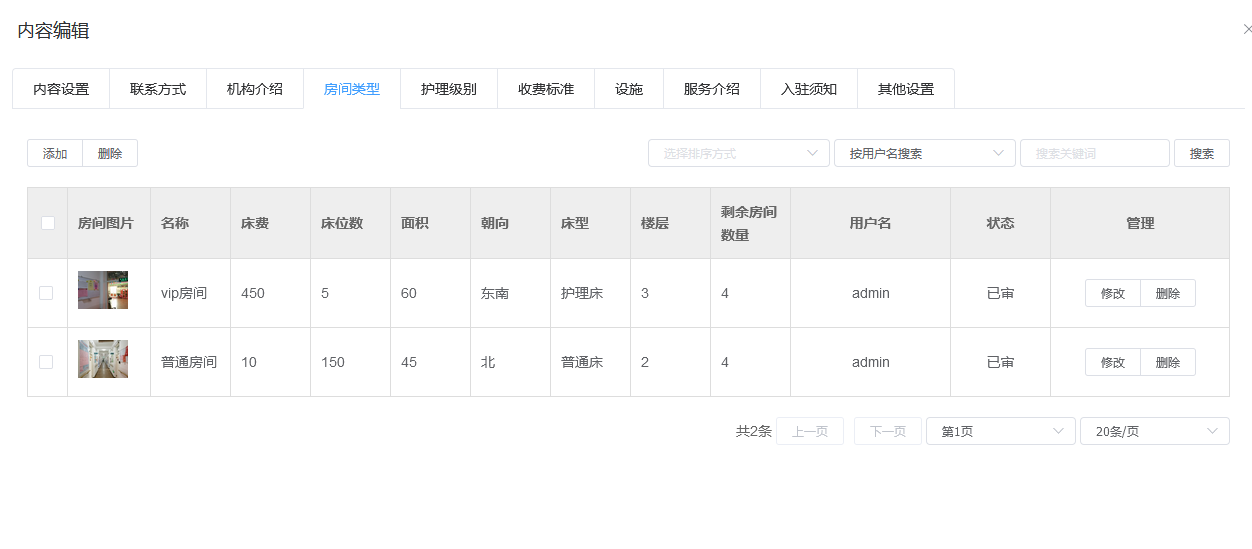
Task: Toggle the select-all checkbox in the table header
Action: click(x=48, y=223)
